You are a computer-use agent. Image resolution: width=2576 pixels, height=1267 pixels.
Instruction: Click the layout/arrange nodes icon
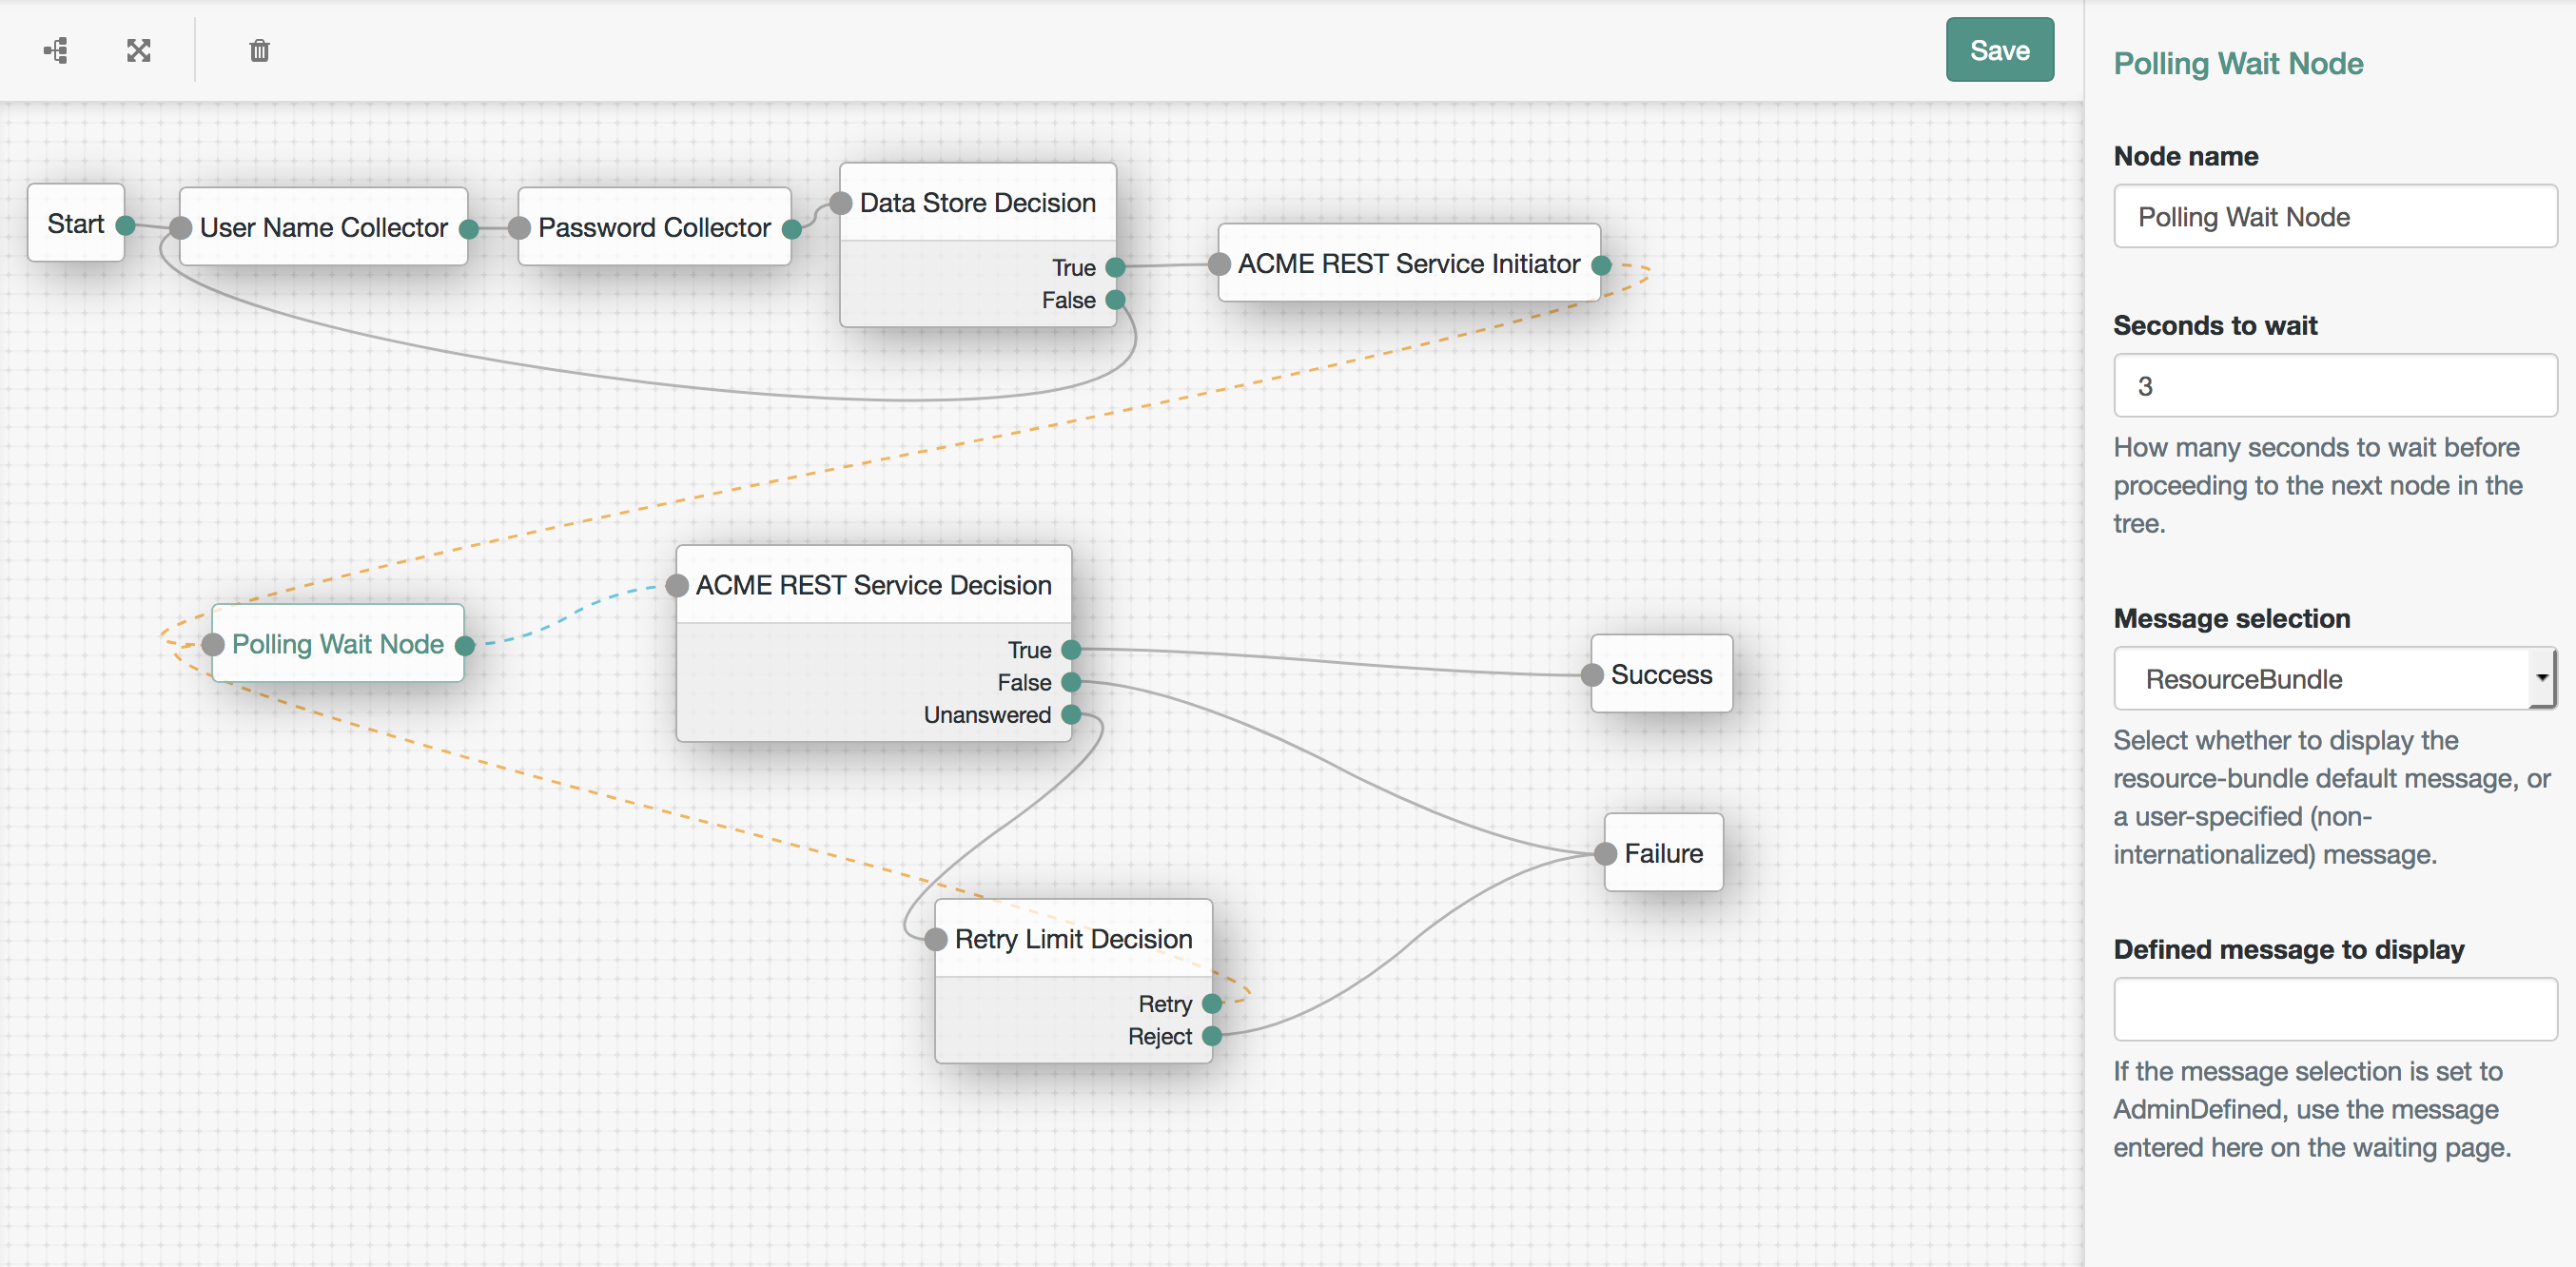pos(57,49)
